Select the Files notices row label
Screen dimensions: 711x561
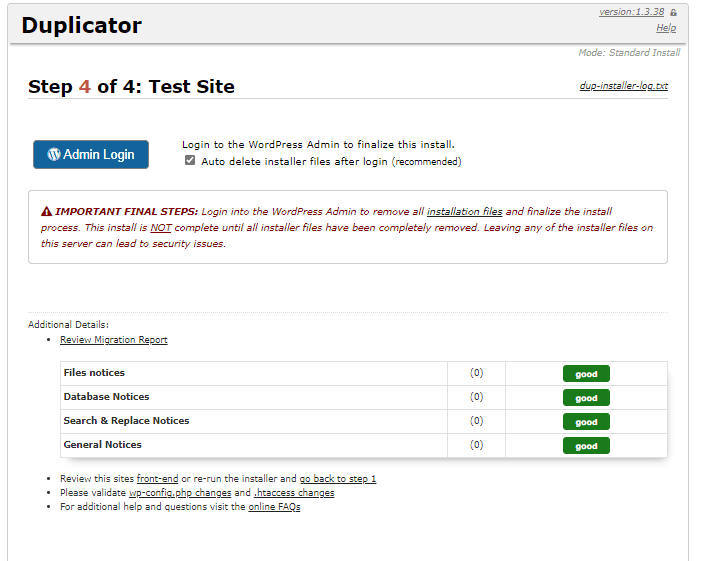(94, 373)
